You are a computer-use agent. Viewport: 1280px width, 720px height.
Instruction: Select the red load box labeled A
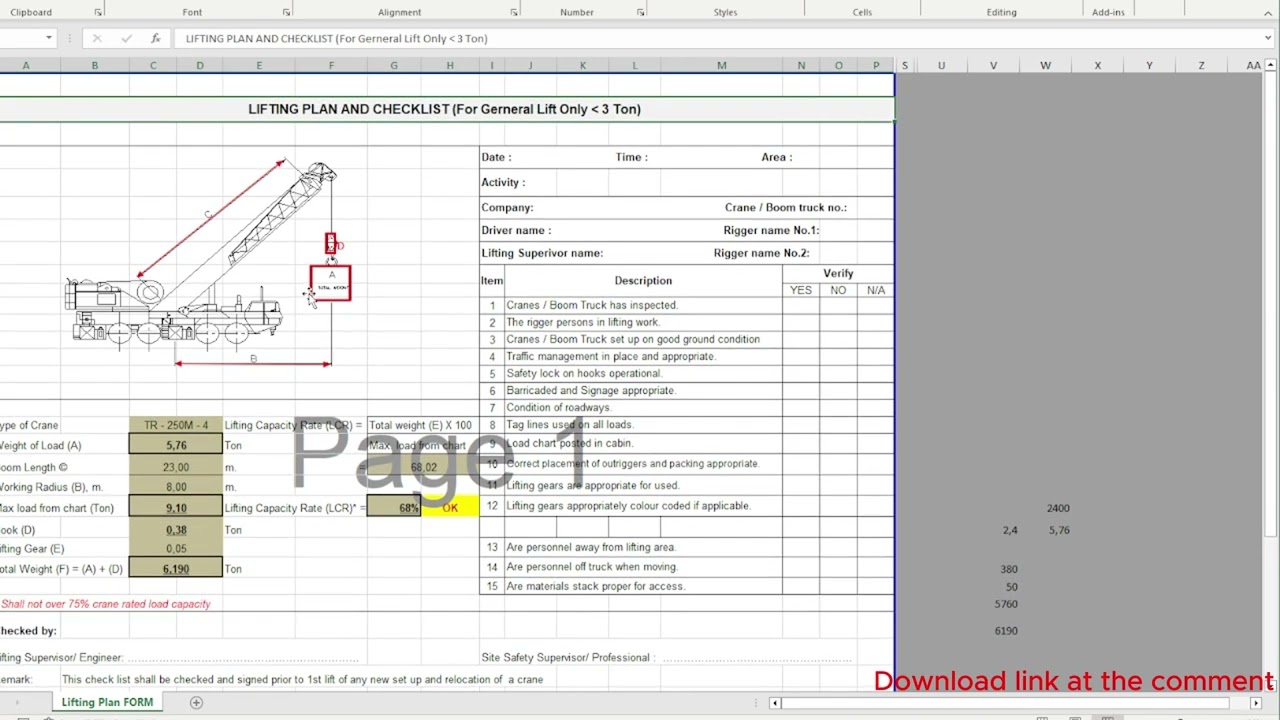[x=330, y=283]
